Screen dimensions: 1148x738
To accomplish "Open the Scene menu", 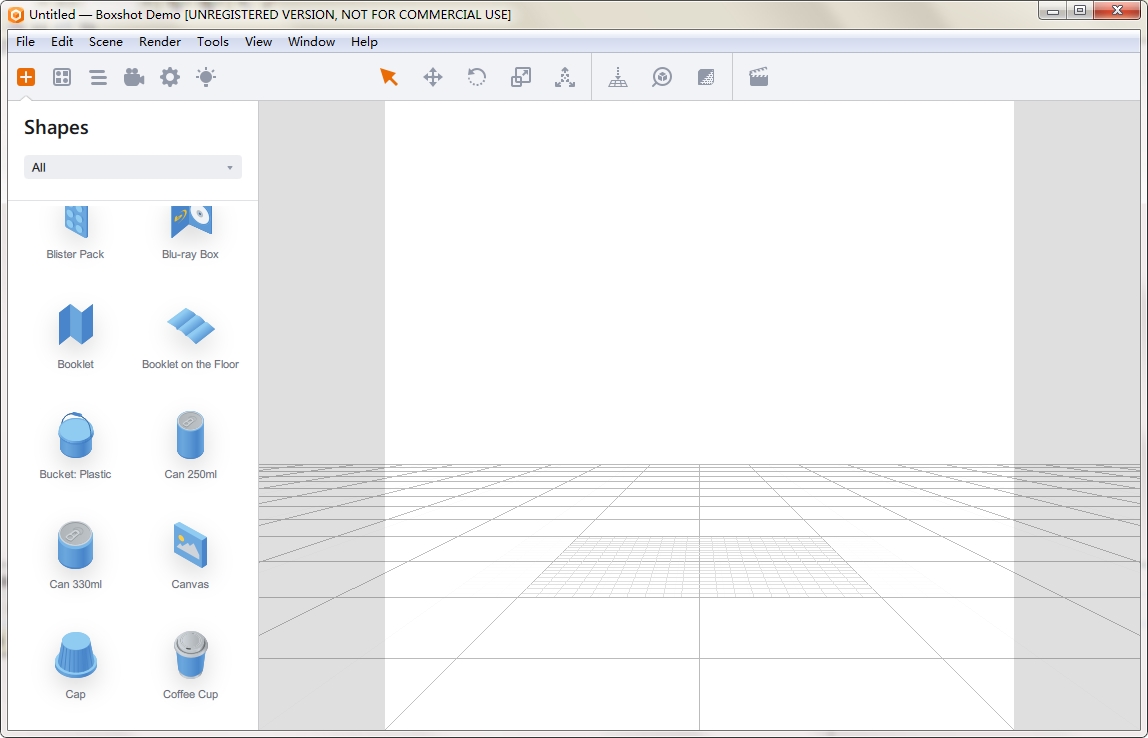I will coord(106,42).
